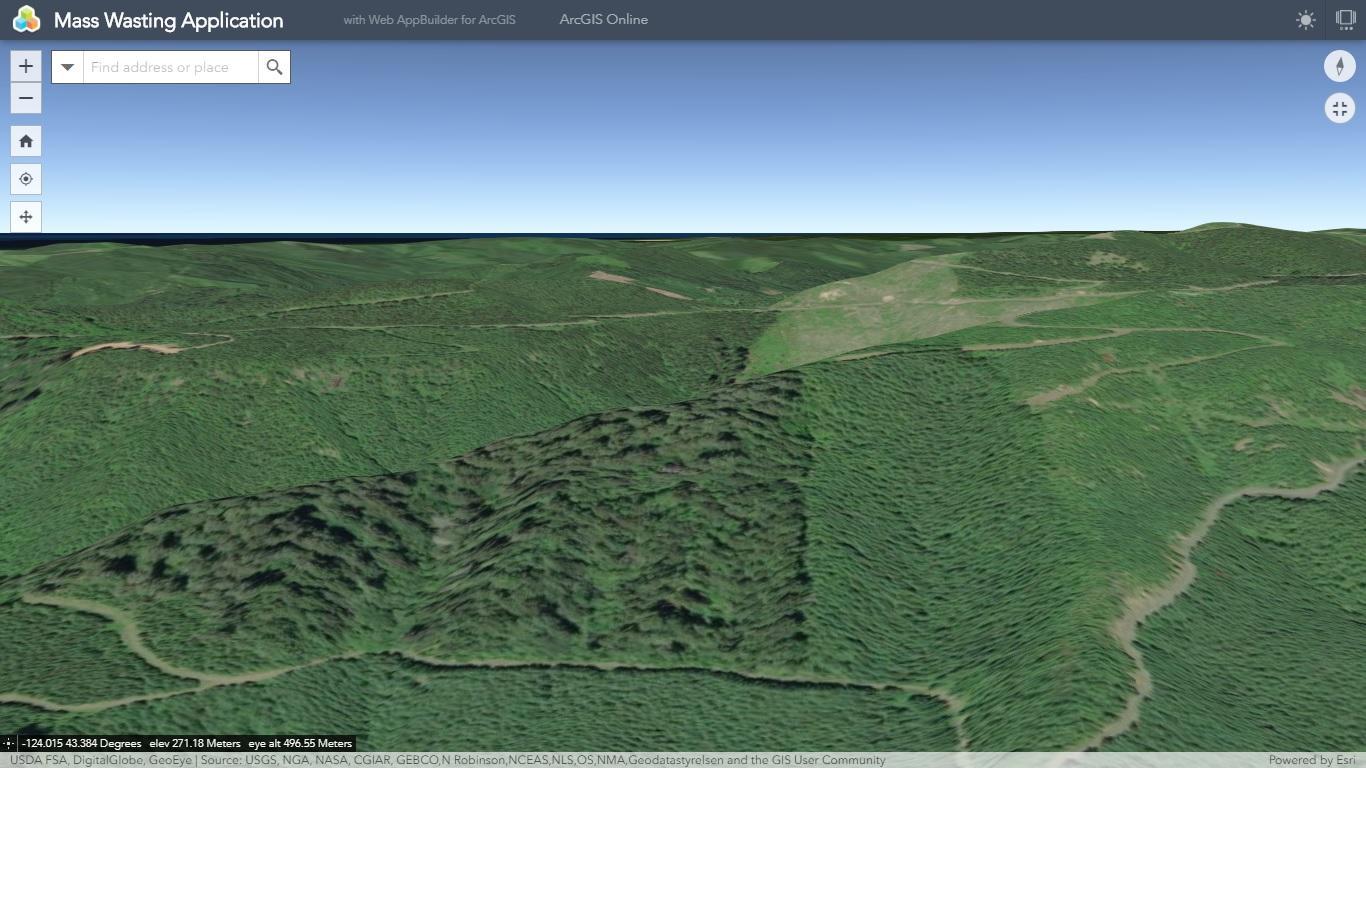Reset orientation with the compass icon
The width and height of the screenshot is (1366, 900).
(1340, 66)
